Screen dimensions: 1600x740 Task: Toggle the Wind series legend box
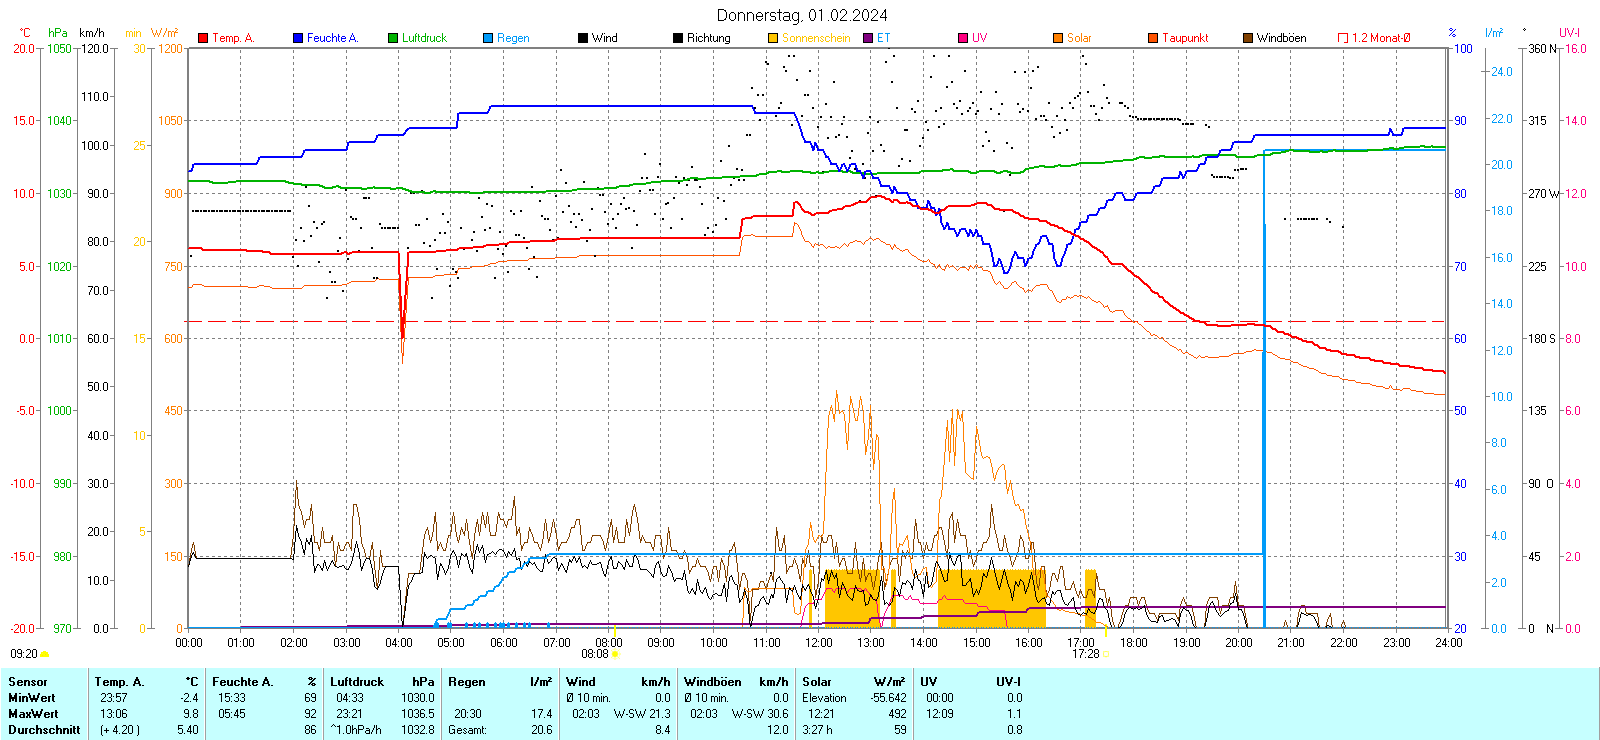pyautogui.click(x=583, y=38)
